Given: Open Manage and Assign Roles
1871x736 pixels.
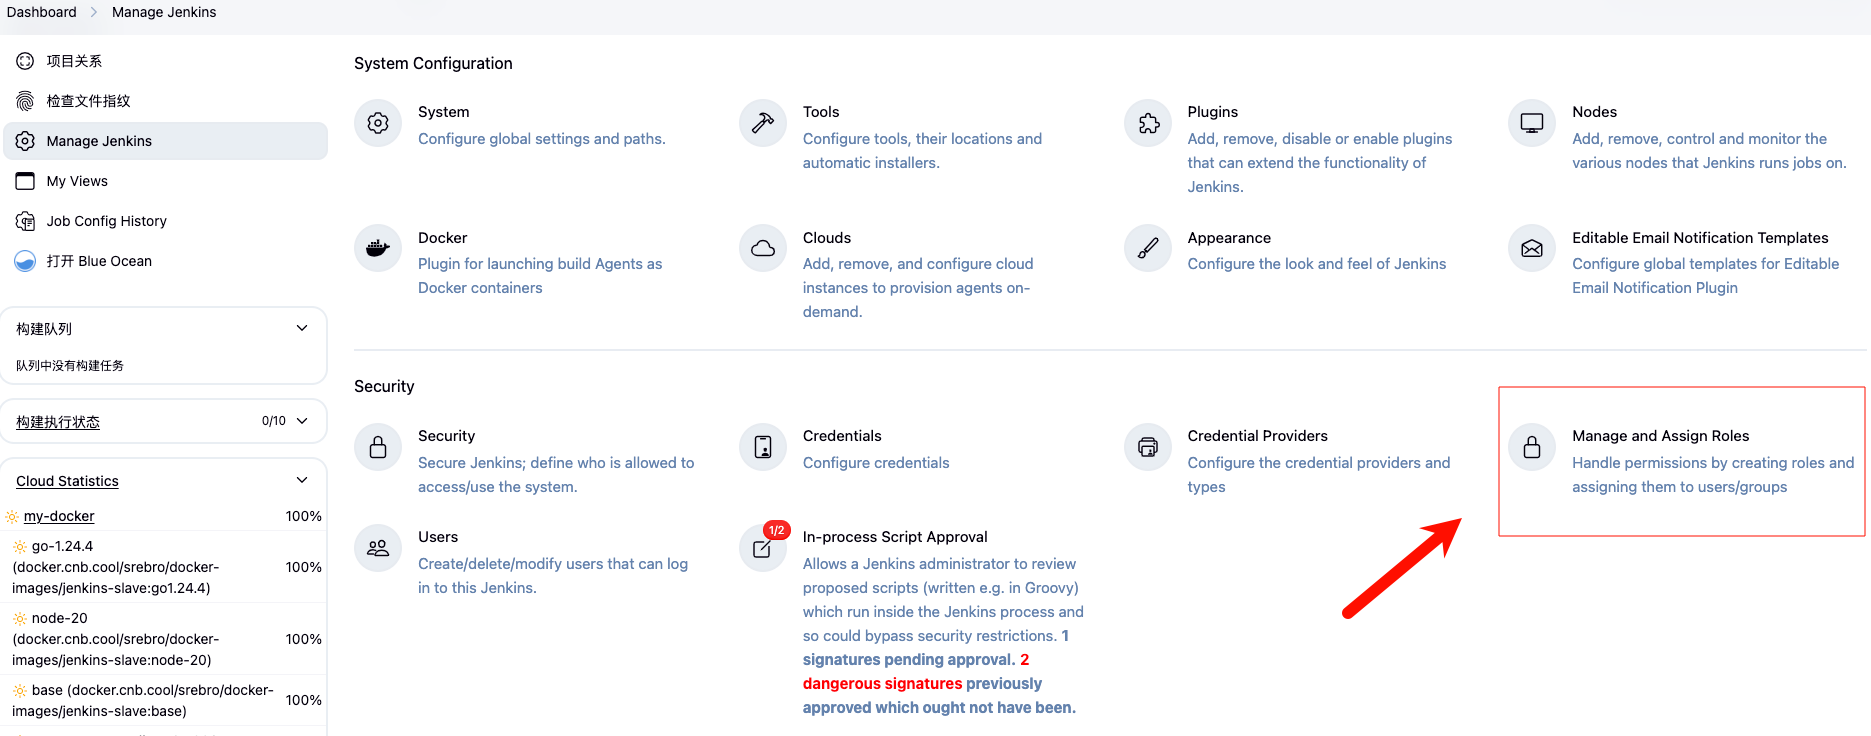Looking at the screenshot, I should 1660,436.
